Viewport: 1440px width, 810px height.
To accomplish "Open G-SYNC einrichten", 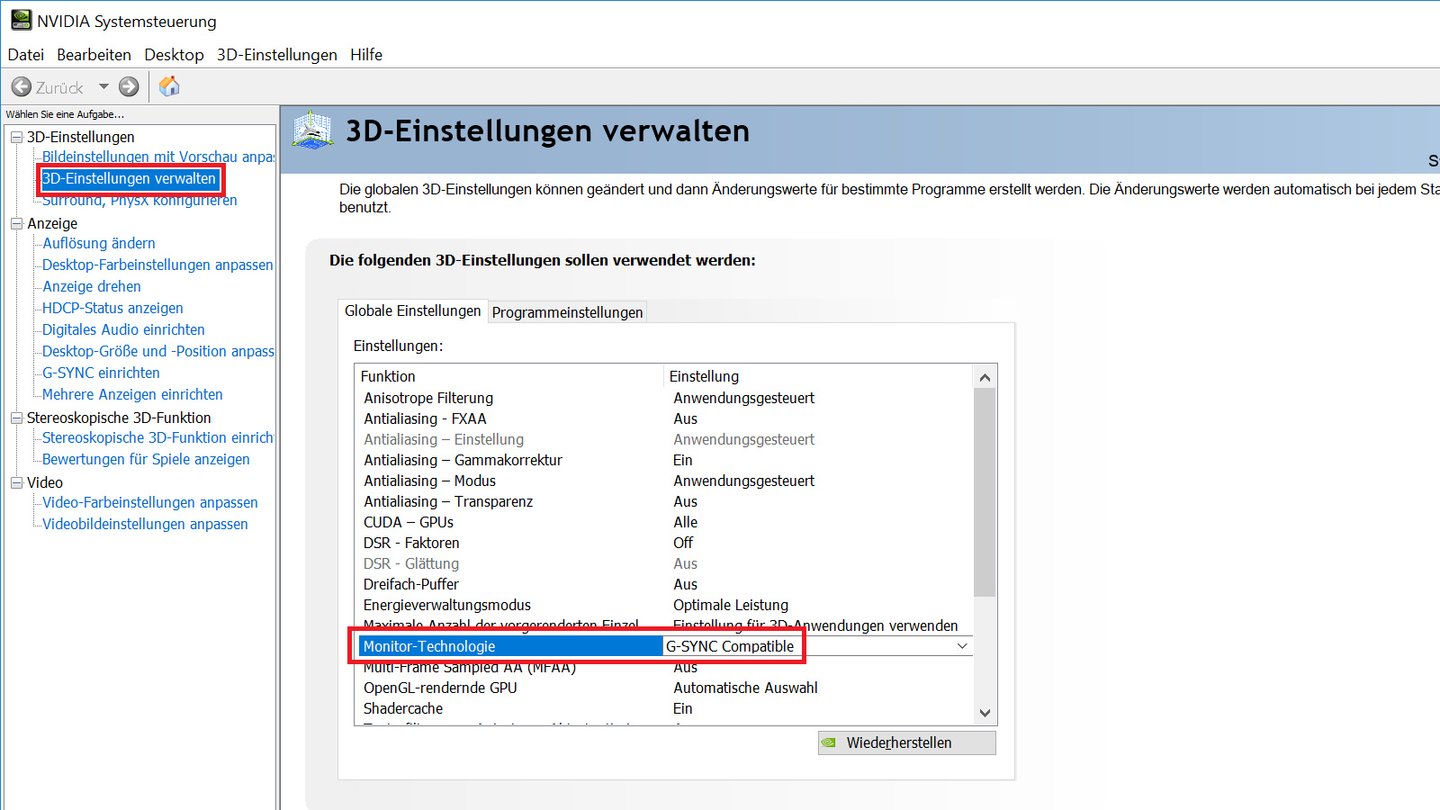I will pos(101,373).
